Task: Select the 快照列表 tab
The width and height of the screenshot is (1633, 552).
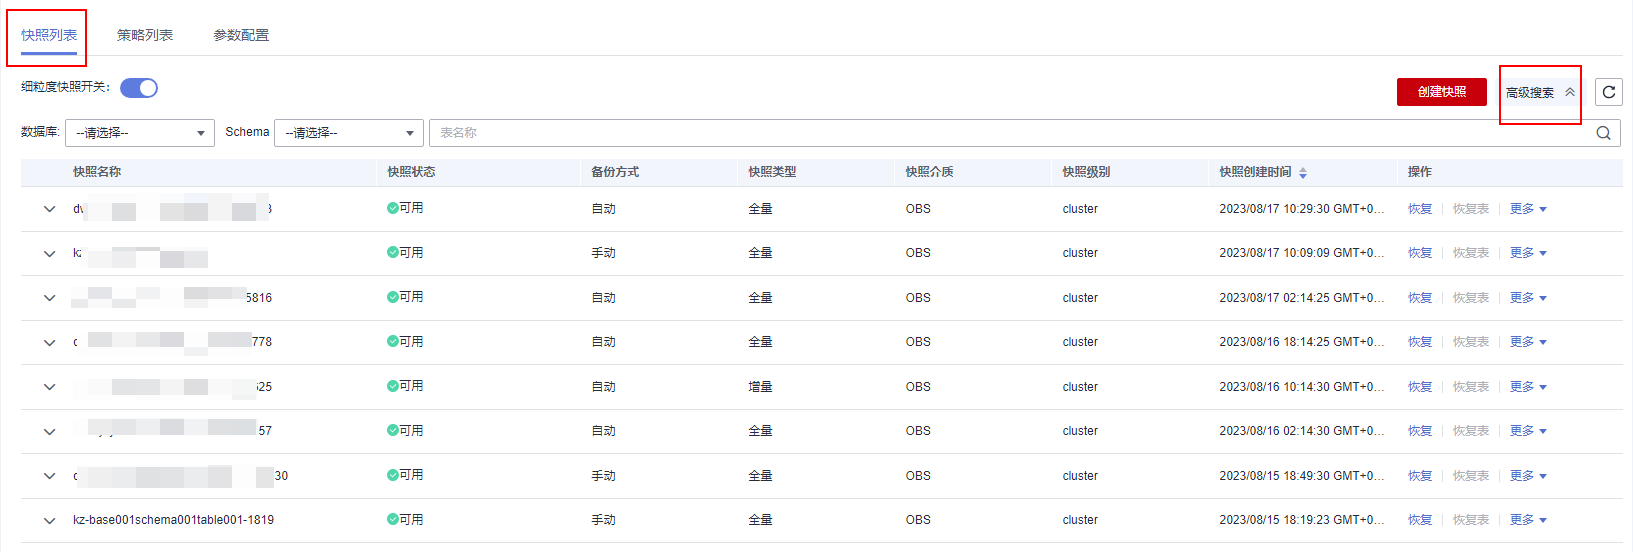Action: [49, 35]
